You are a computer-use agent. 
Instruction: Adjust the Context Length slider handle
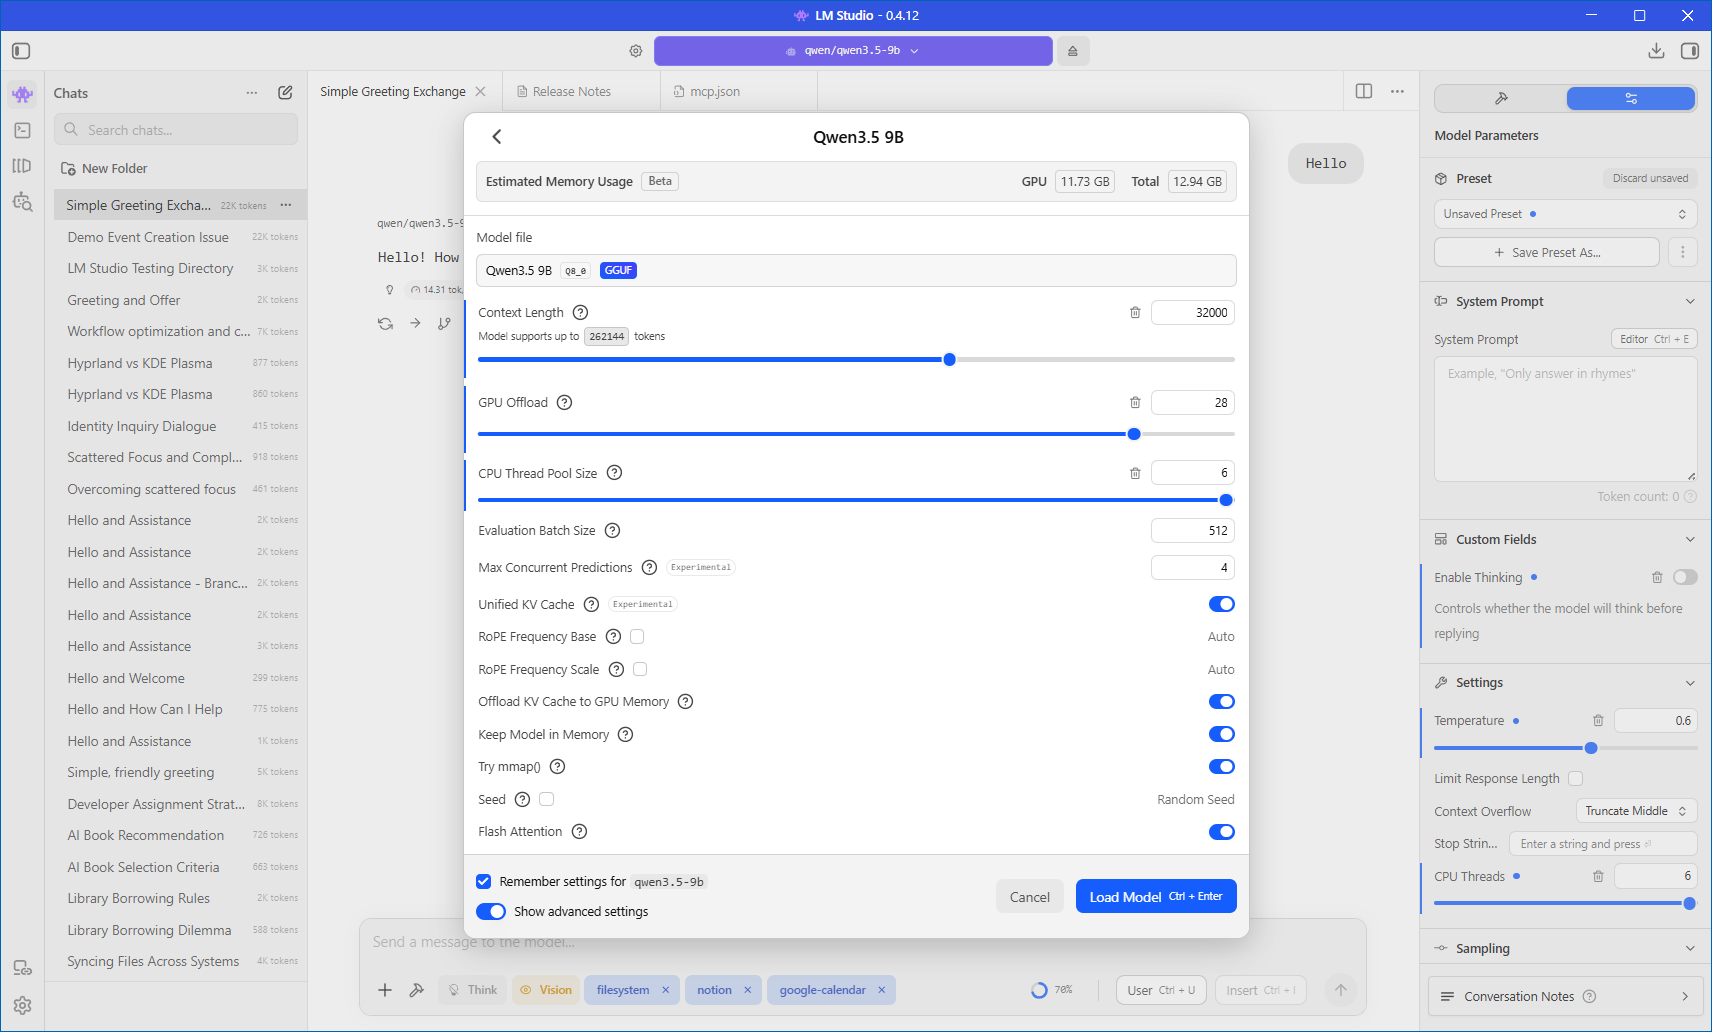[949, 359]
